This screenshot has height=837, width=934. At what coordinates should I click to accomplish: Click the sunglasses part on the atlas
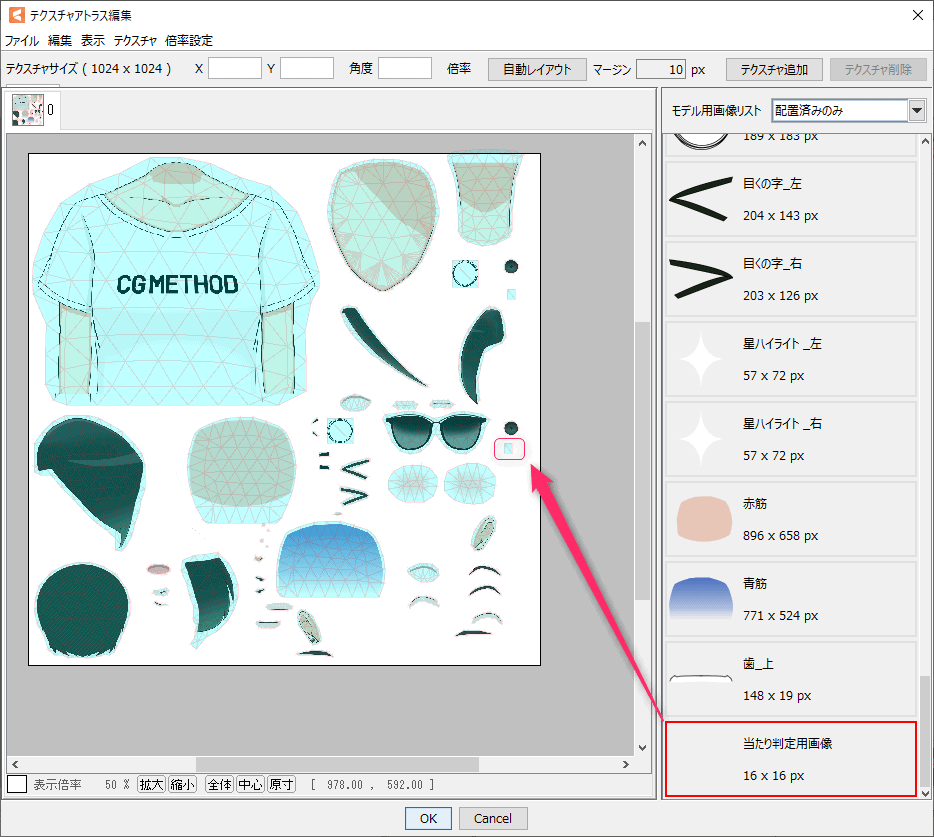[436, 431]
